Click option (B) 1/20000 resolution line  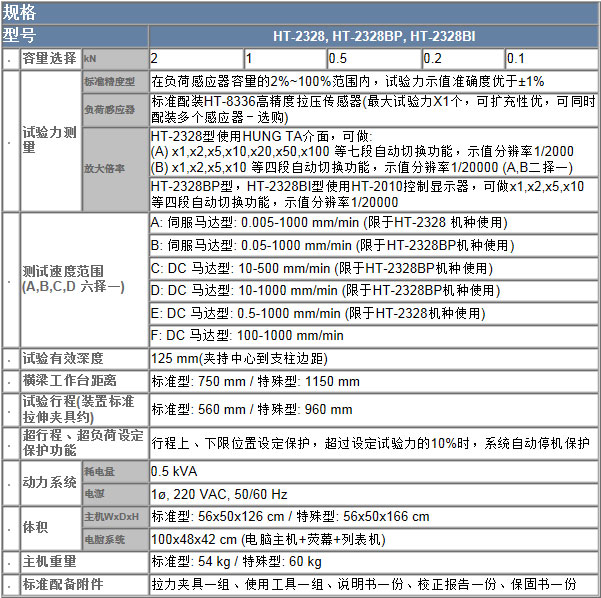click(362, 167)
